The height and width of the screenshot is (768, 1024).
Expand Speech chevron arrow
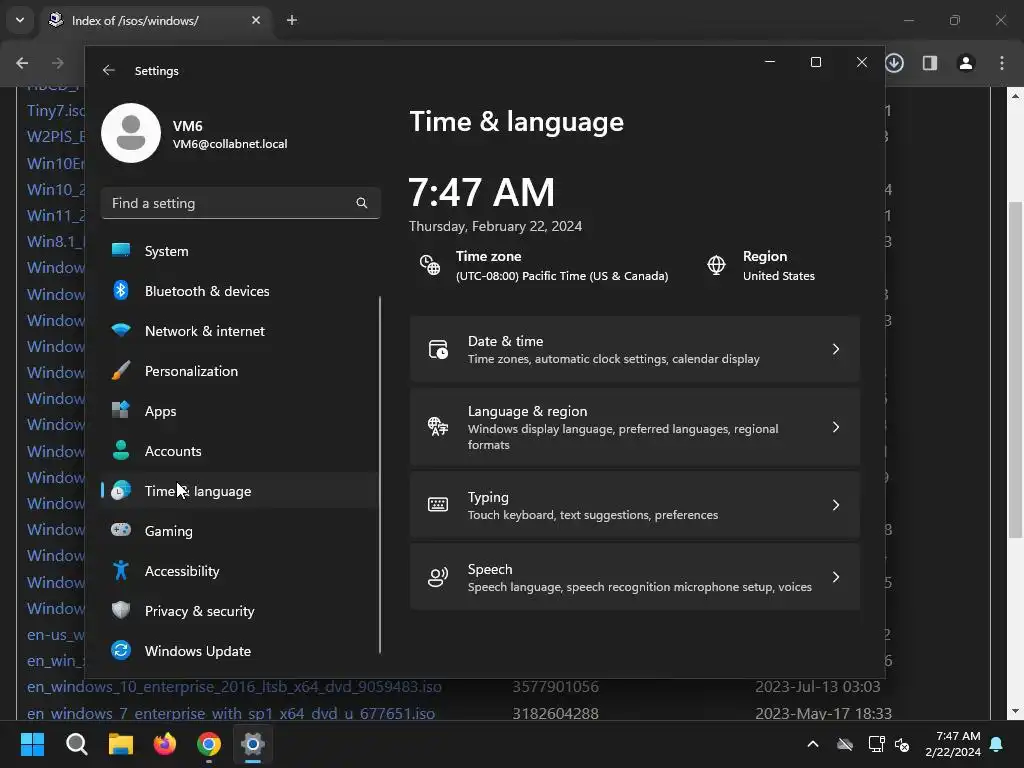pyautogui.click(x=836, y=577)
